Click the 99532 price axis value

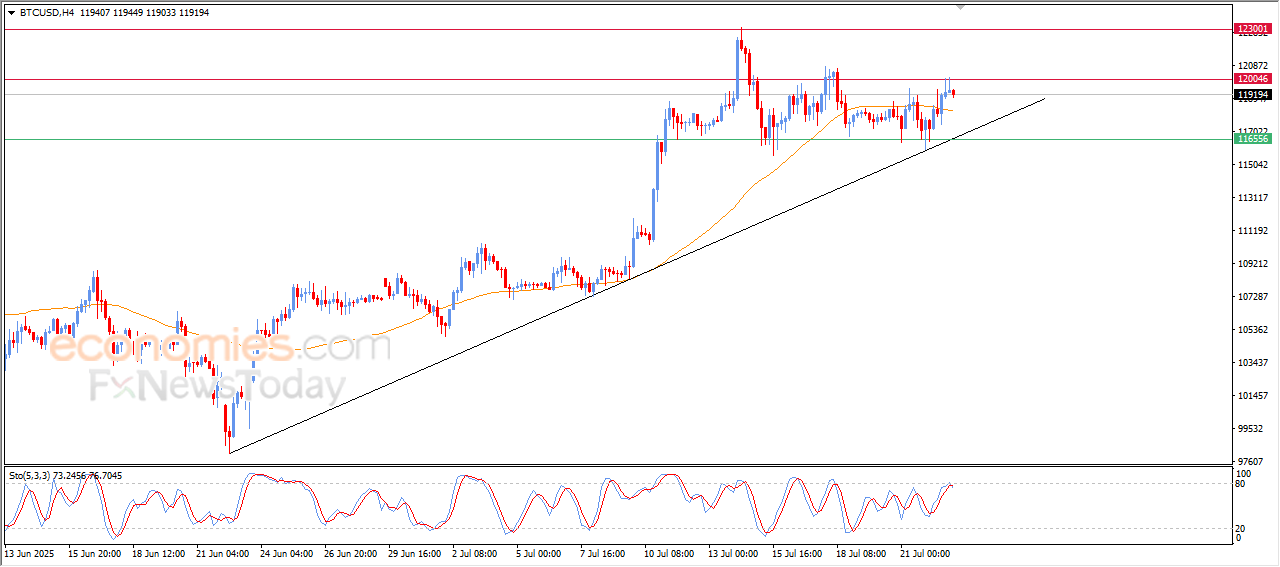pyautogui.click(x=1251, y=428)
